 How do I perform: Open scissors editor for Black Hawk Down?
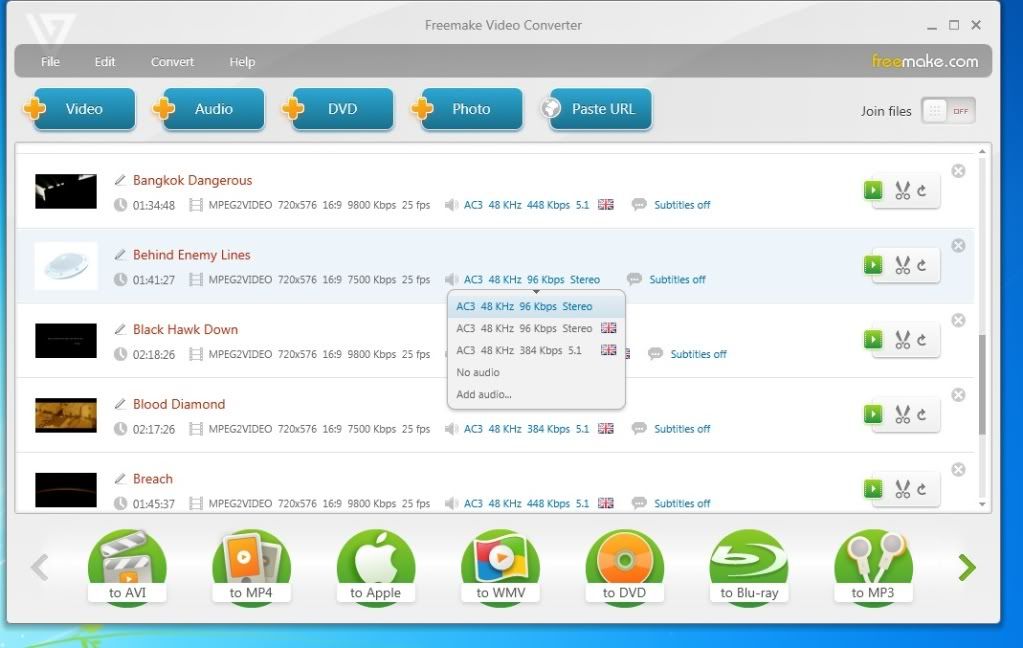coord(902,340)
